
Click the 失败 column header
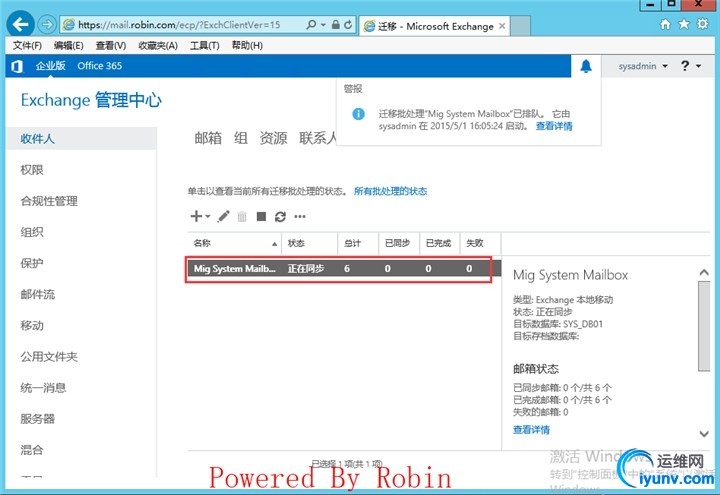point(480,243)
